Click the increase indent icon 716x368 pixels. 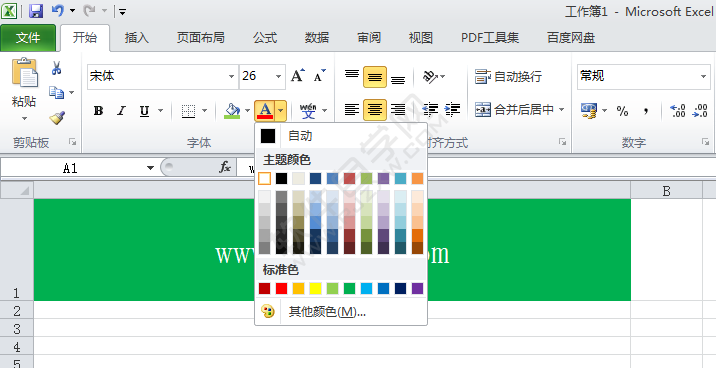click(452, 110)
